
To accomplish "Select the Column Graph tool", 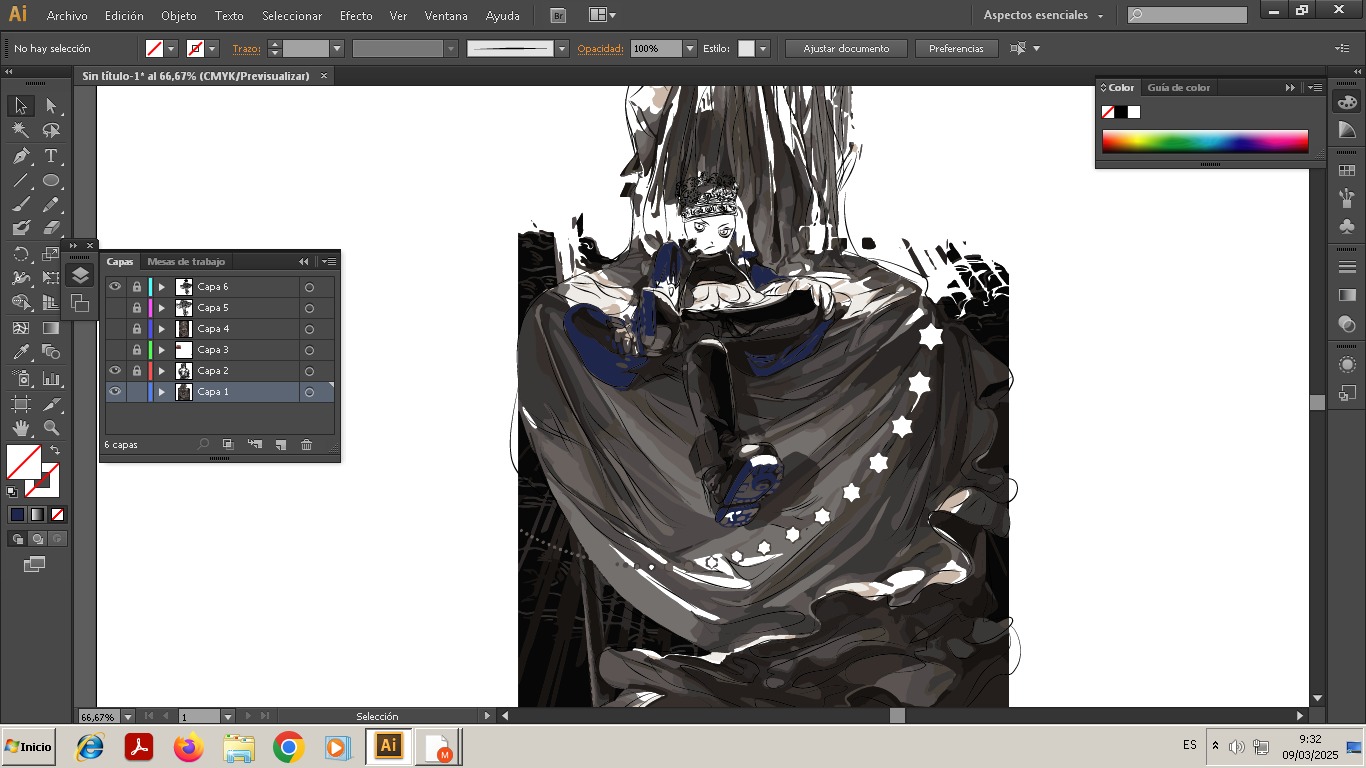I will tap(51, 379).
